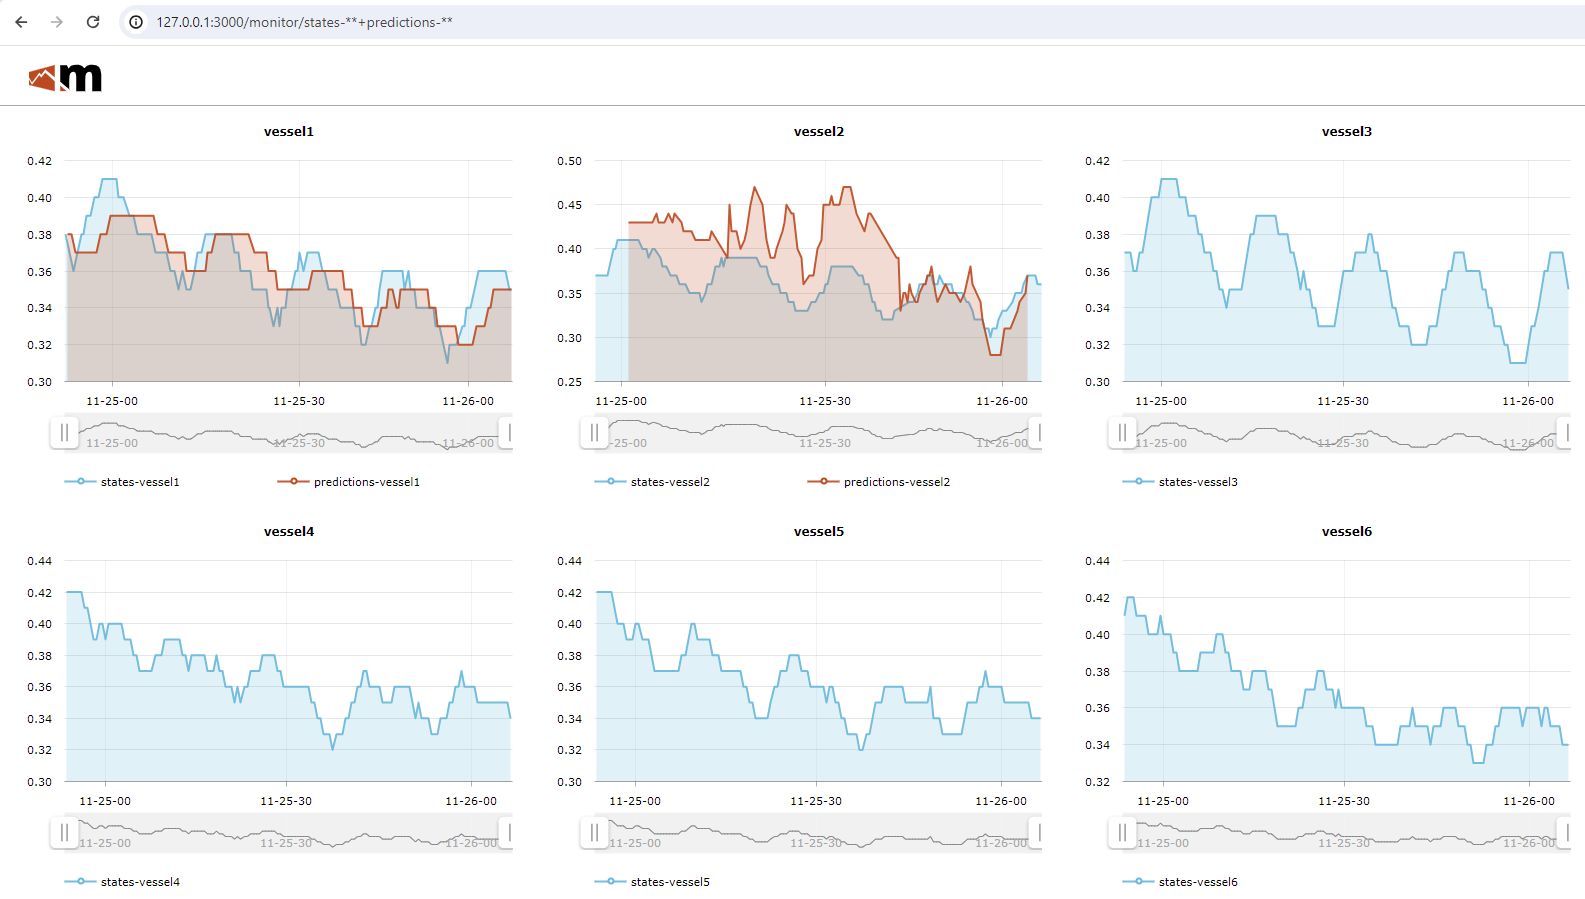Click the 0.36 label on vessel6 y-axis
Screen dimensions: 1585x899
1097,708
